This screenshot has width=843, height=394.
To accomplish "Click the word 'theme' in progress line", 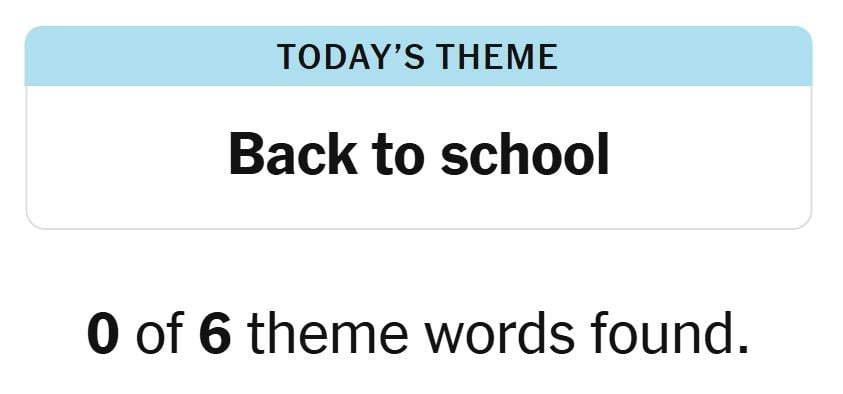I will pos(329,334).
